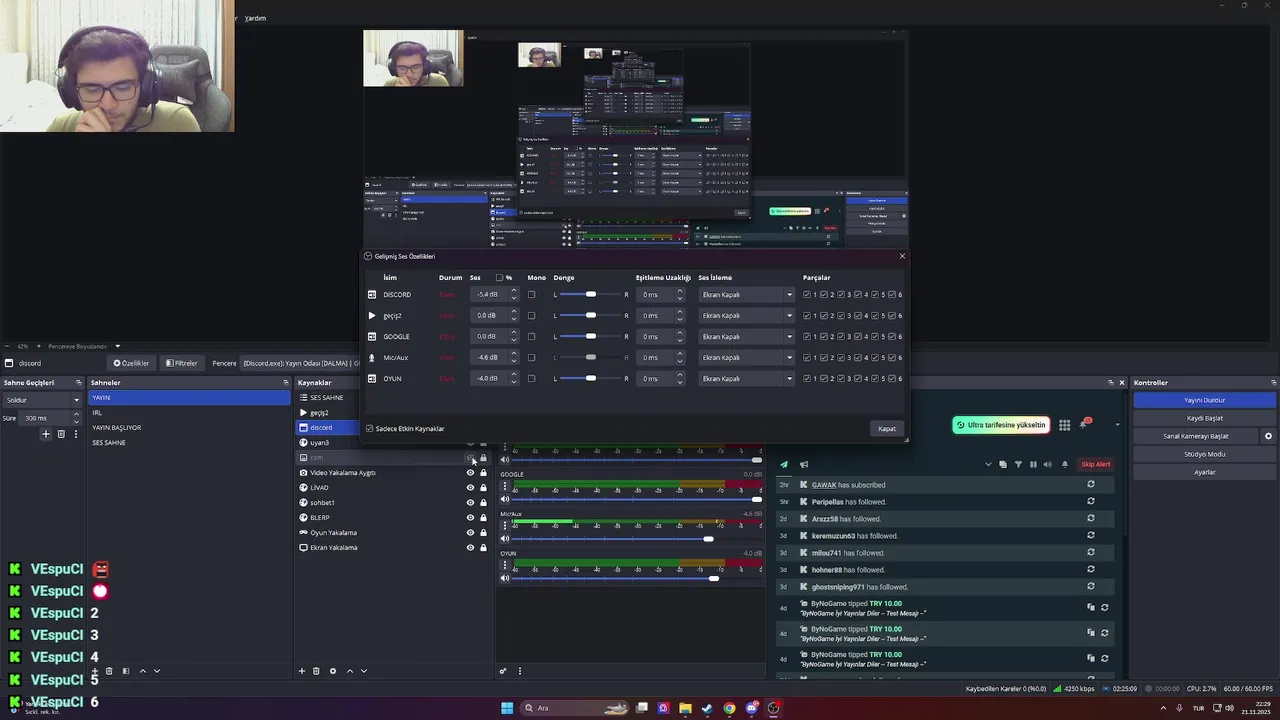
Task: Remove selected source with trash icon
Action: pyautogui.click(x=316, y=671)
